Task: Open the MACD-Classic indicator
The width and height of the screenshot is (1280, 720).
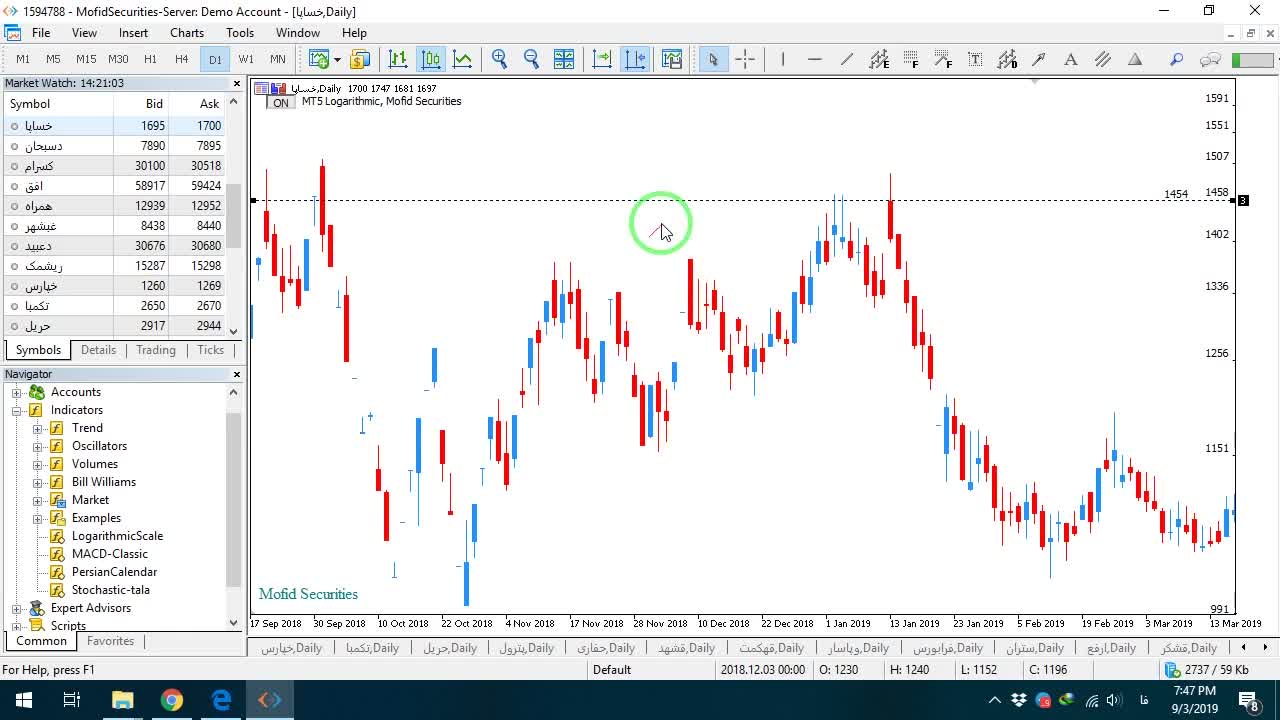Action: pos(110,554)
